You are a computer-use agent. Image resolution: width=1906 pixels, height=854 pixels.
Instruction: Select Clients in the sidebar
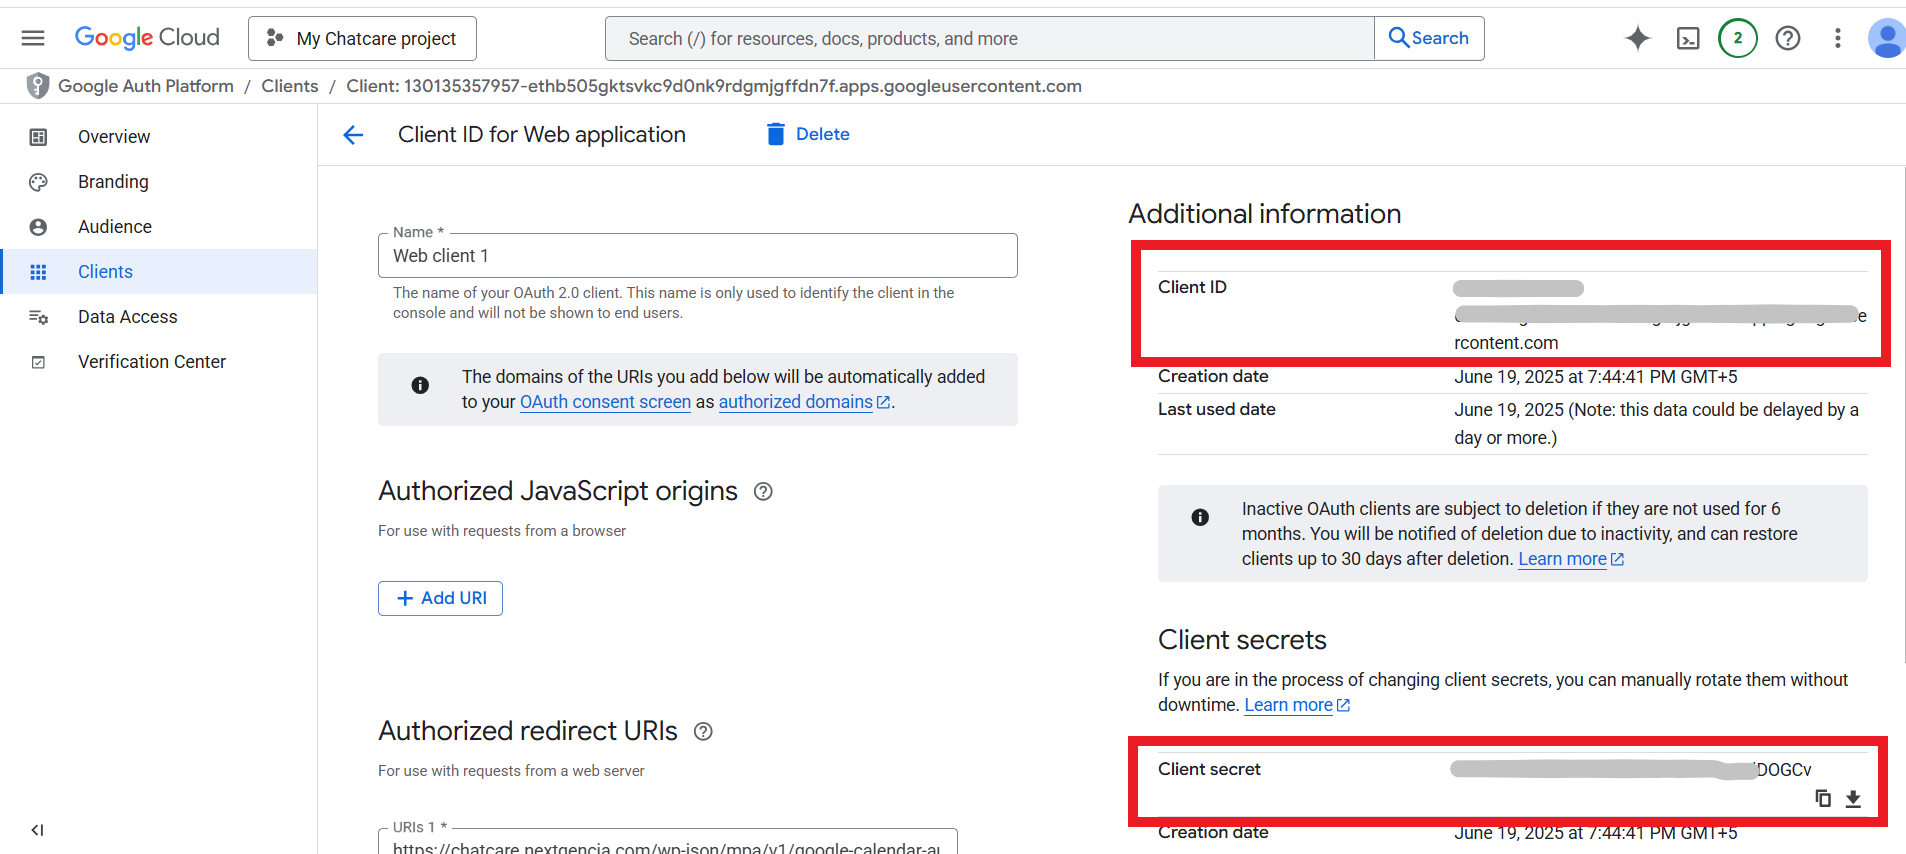(x=159, y=272)
